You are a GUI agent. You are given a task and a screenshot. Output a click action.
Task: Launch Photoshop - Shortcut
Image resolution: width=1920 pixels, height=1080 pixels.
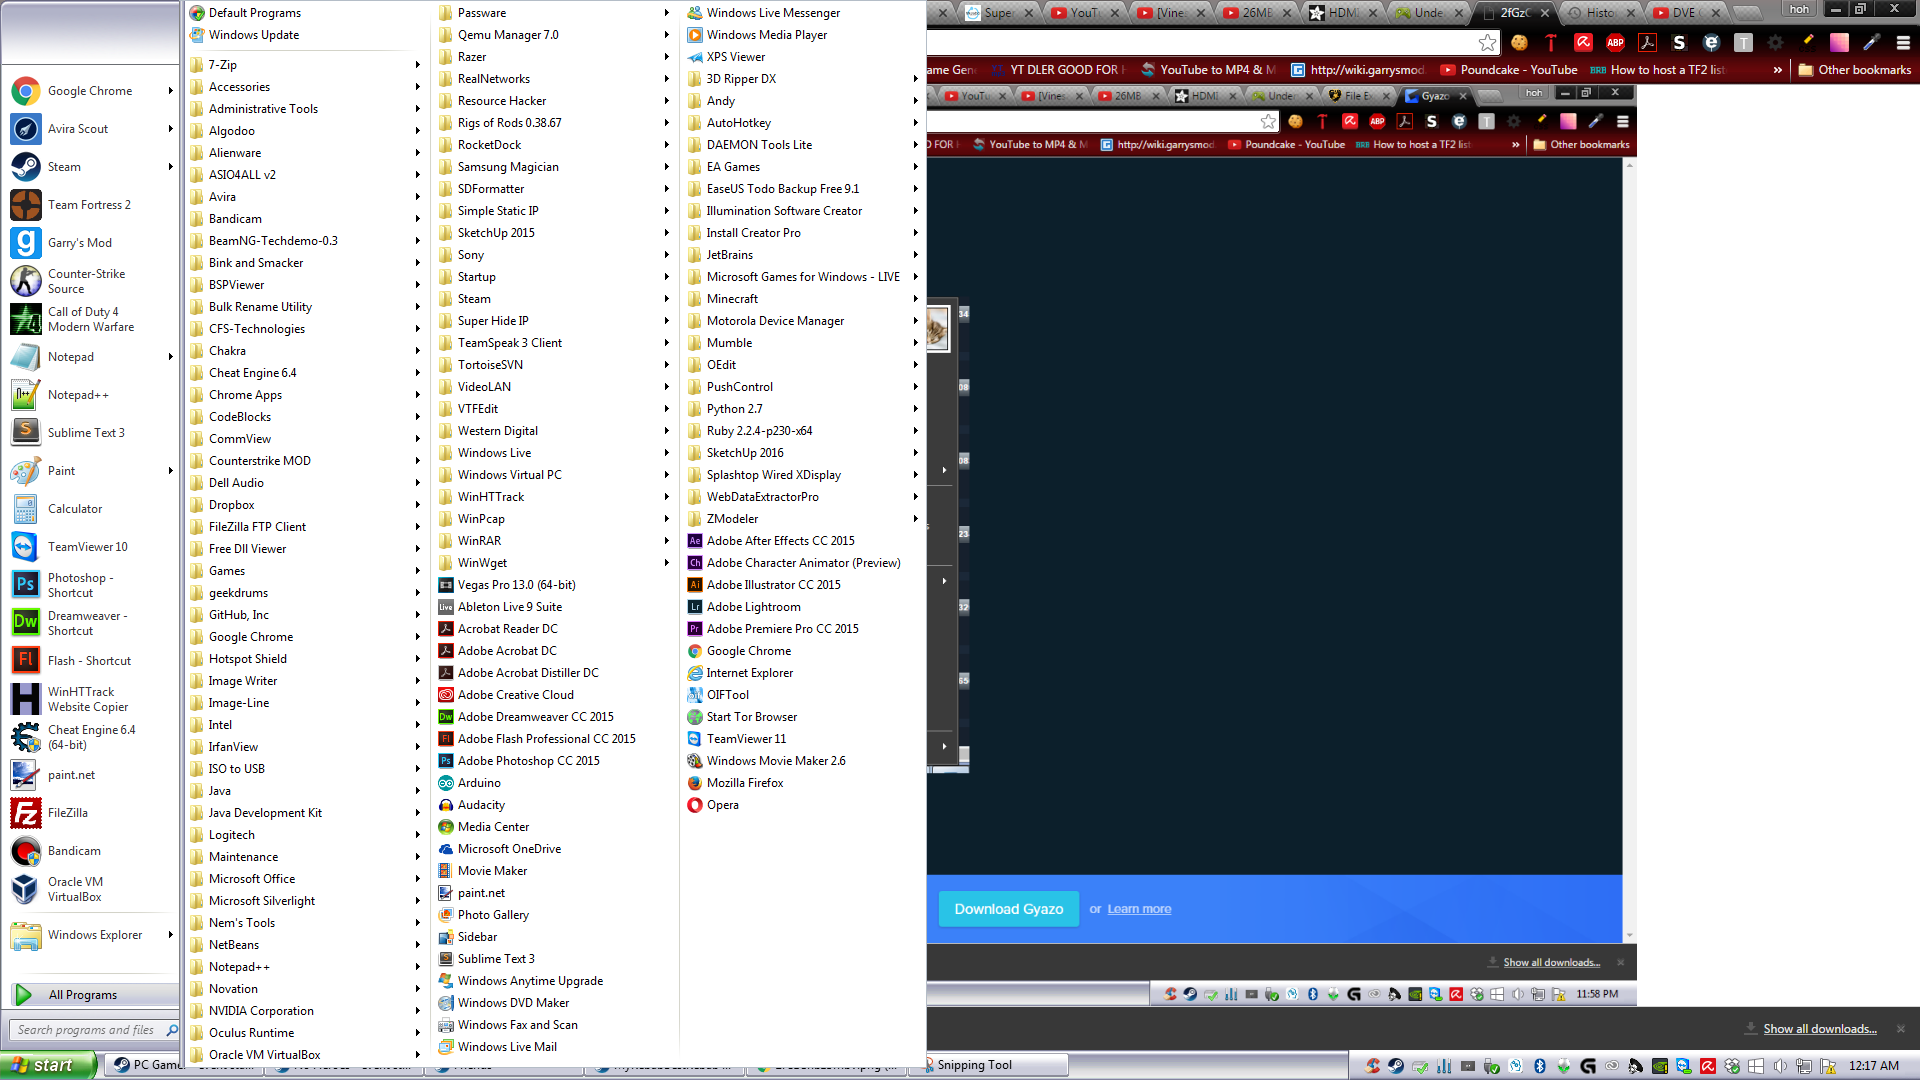(x=88, y=585)
